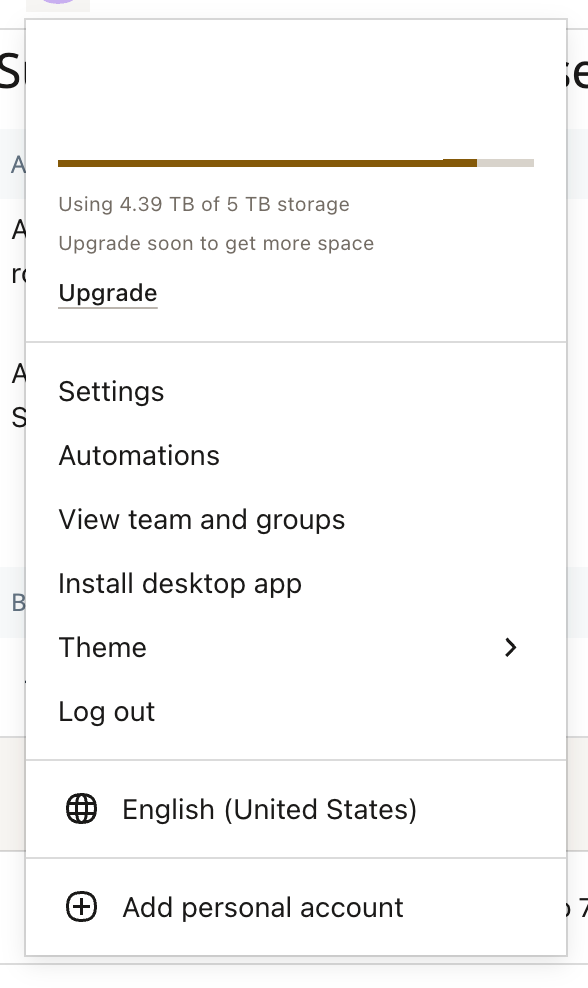The width and height of the screenshot is (588, 988).
Task: Click the storage usage text
Action: point(205,204)
